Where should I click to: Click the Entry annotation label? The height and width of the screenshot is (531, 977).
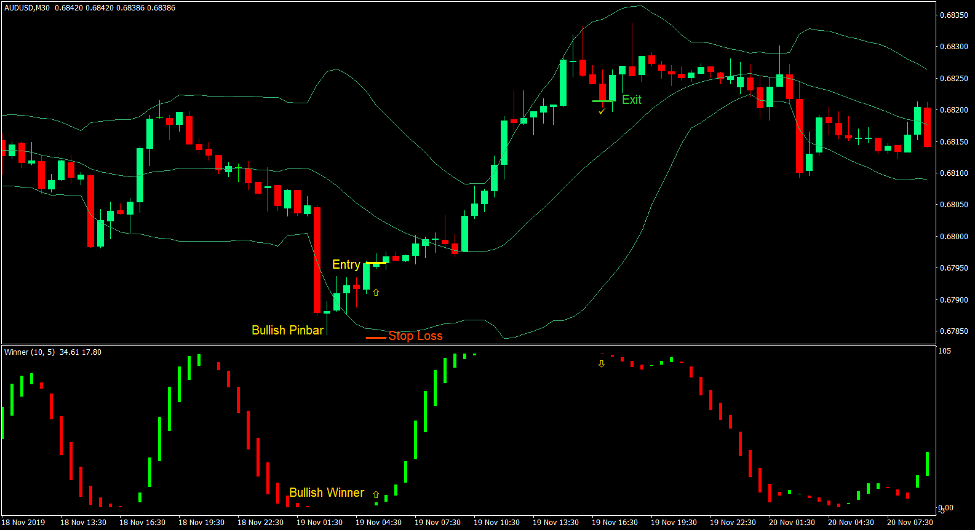(346, 264)
